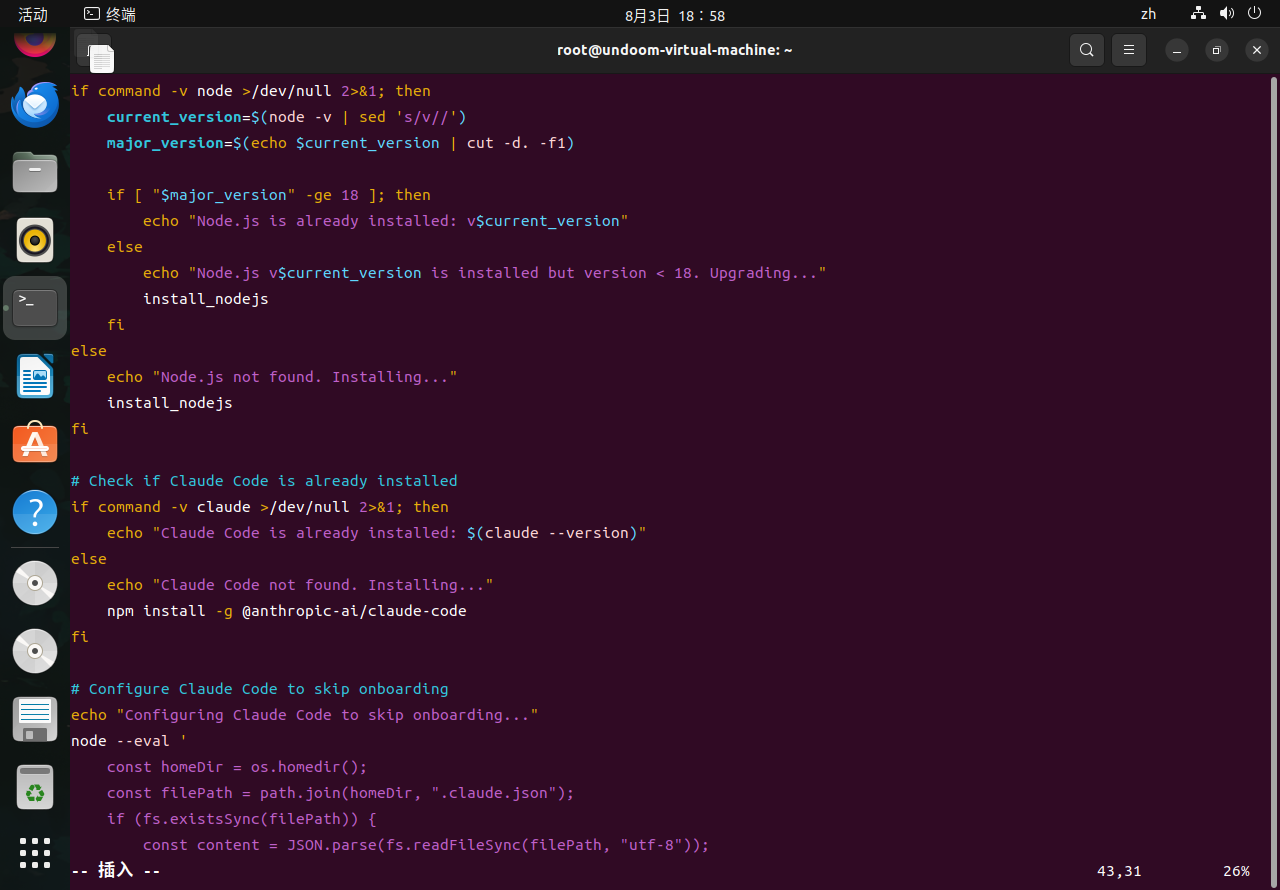Viewport: 1280px width, 890px height.
Task: Click the echo "Claude Code not found. Installing..." line
Action: pyautogui.click(x=300, y=585)
